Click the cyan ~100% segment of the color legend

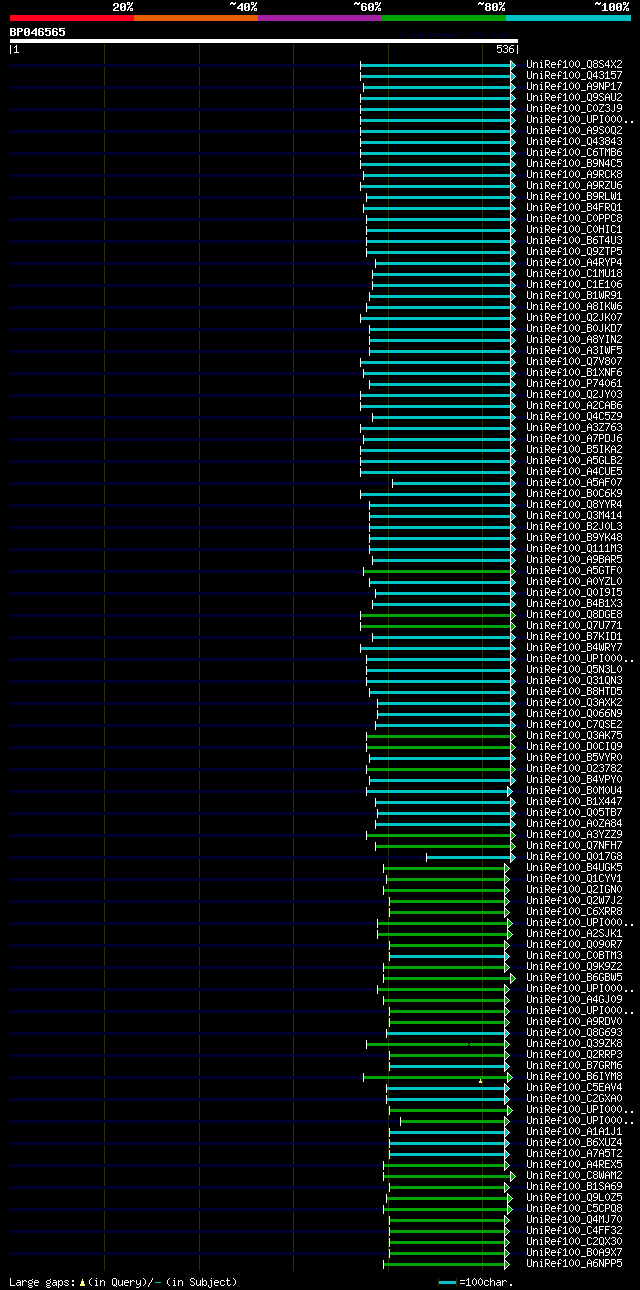pos(568,17)
